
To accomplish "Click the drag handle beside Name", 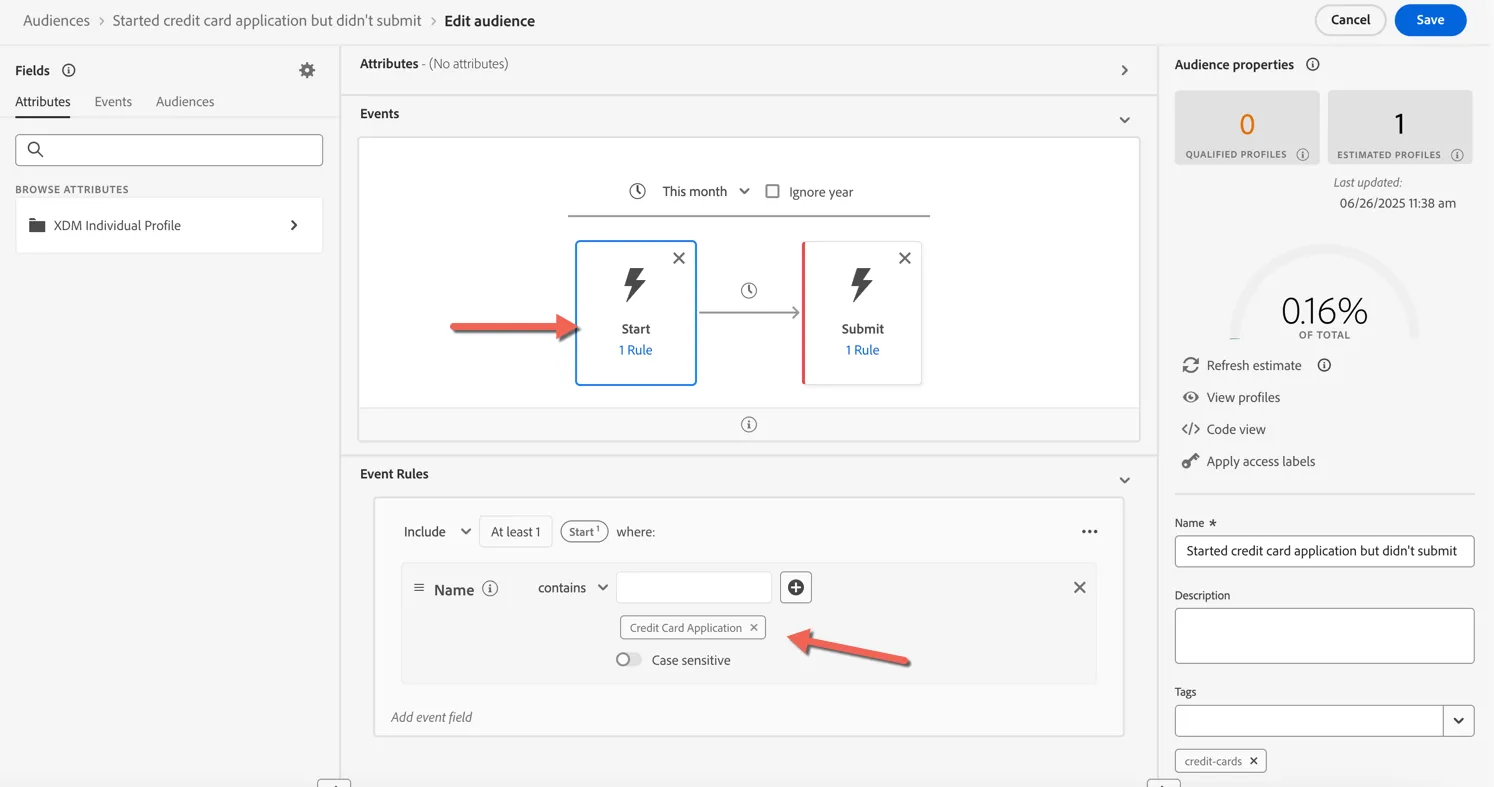I will (x=419, y=588).
